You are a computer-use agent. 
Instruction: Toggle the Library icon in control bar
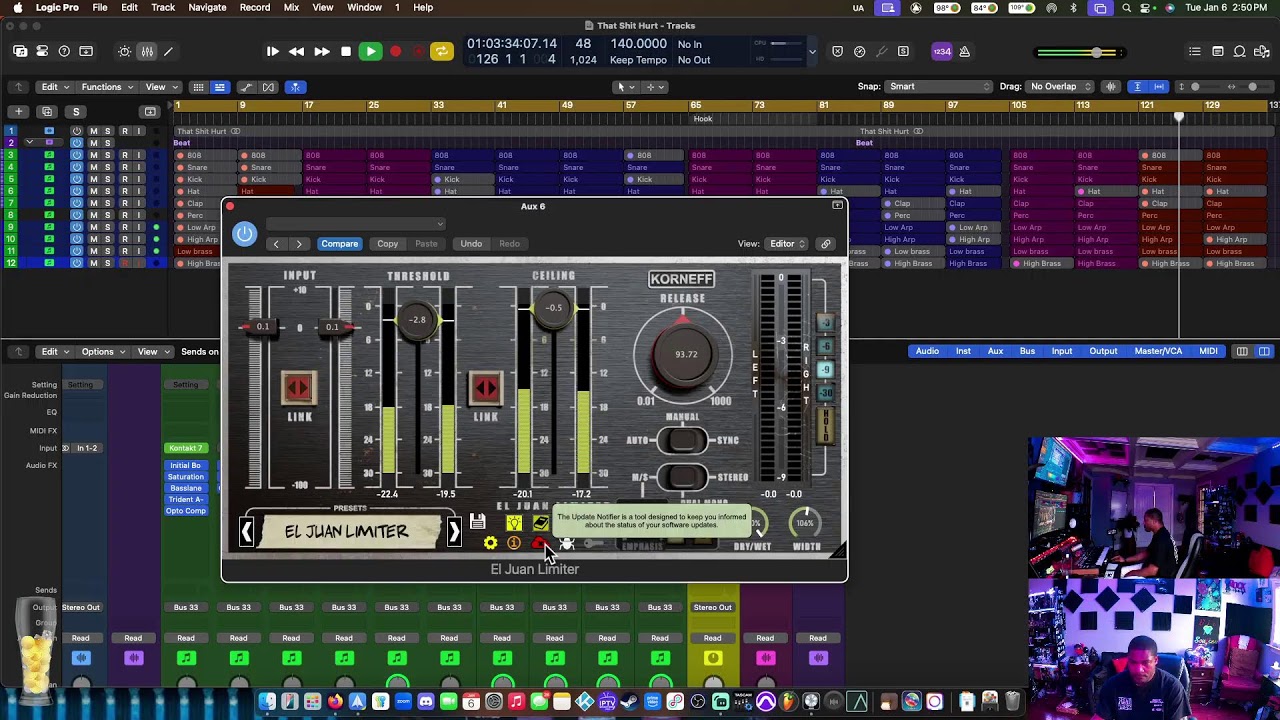click(20, 51)
